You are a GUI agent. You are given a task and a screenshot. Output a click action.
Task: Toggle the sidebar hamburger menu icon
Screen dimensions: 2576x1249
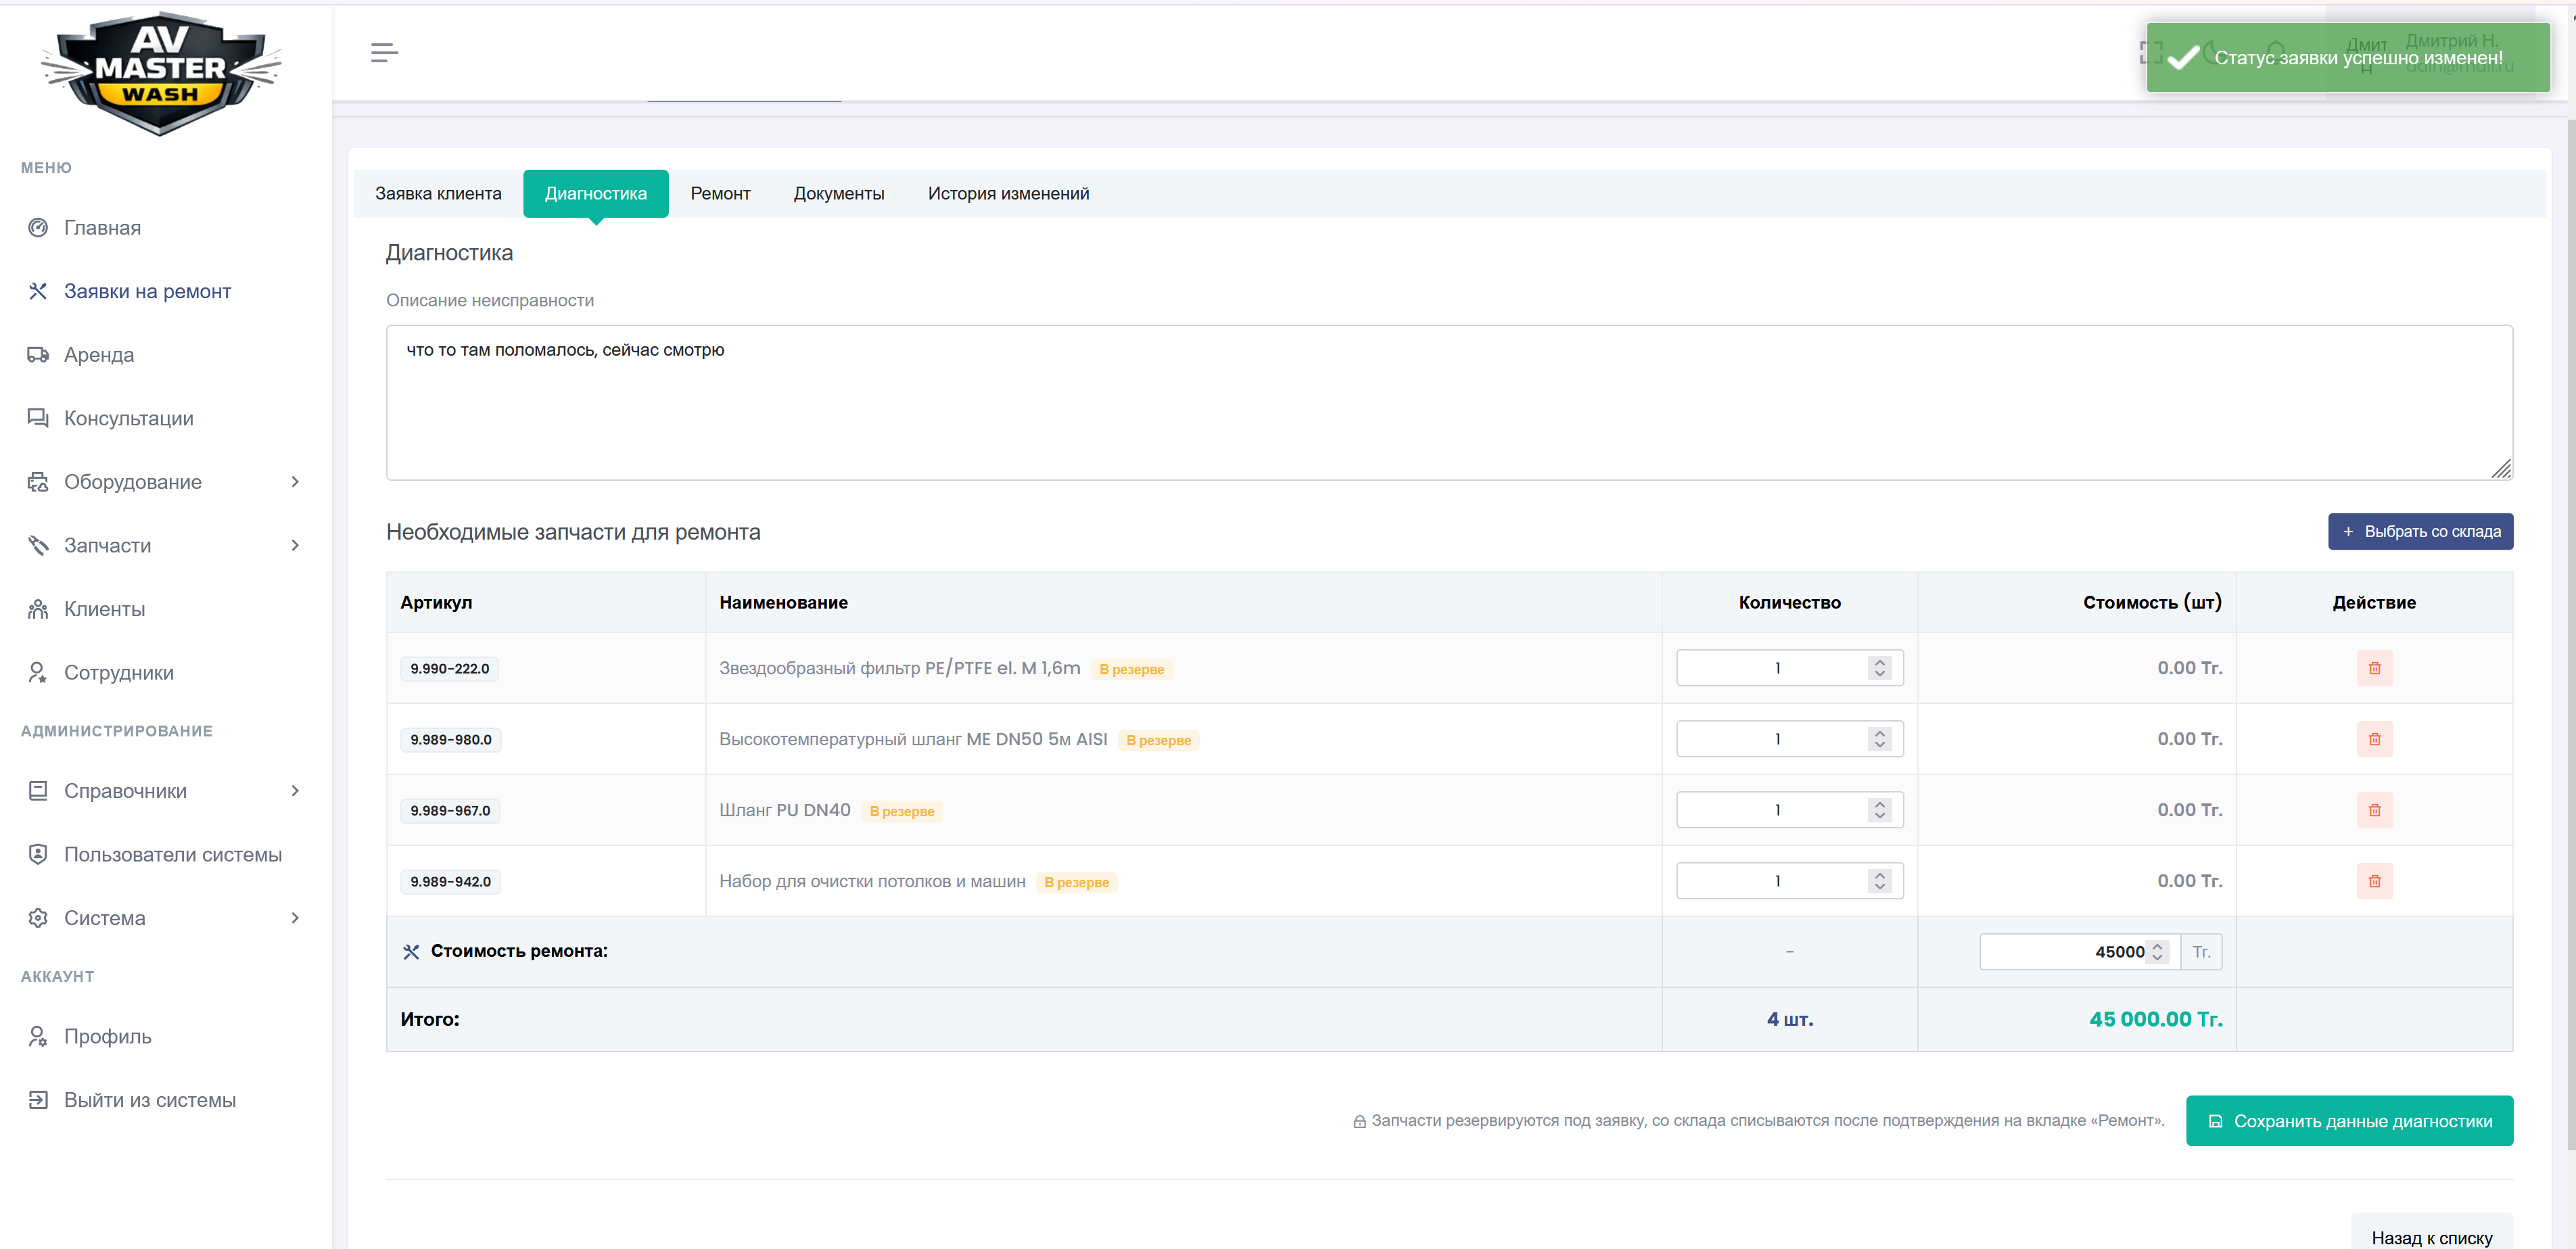pyautogui.click(x=384, y=52)
